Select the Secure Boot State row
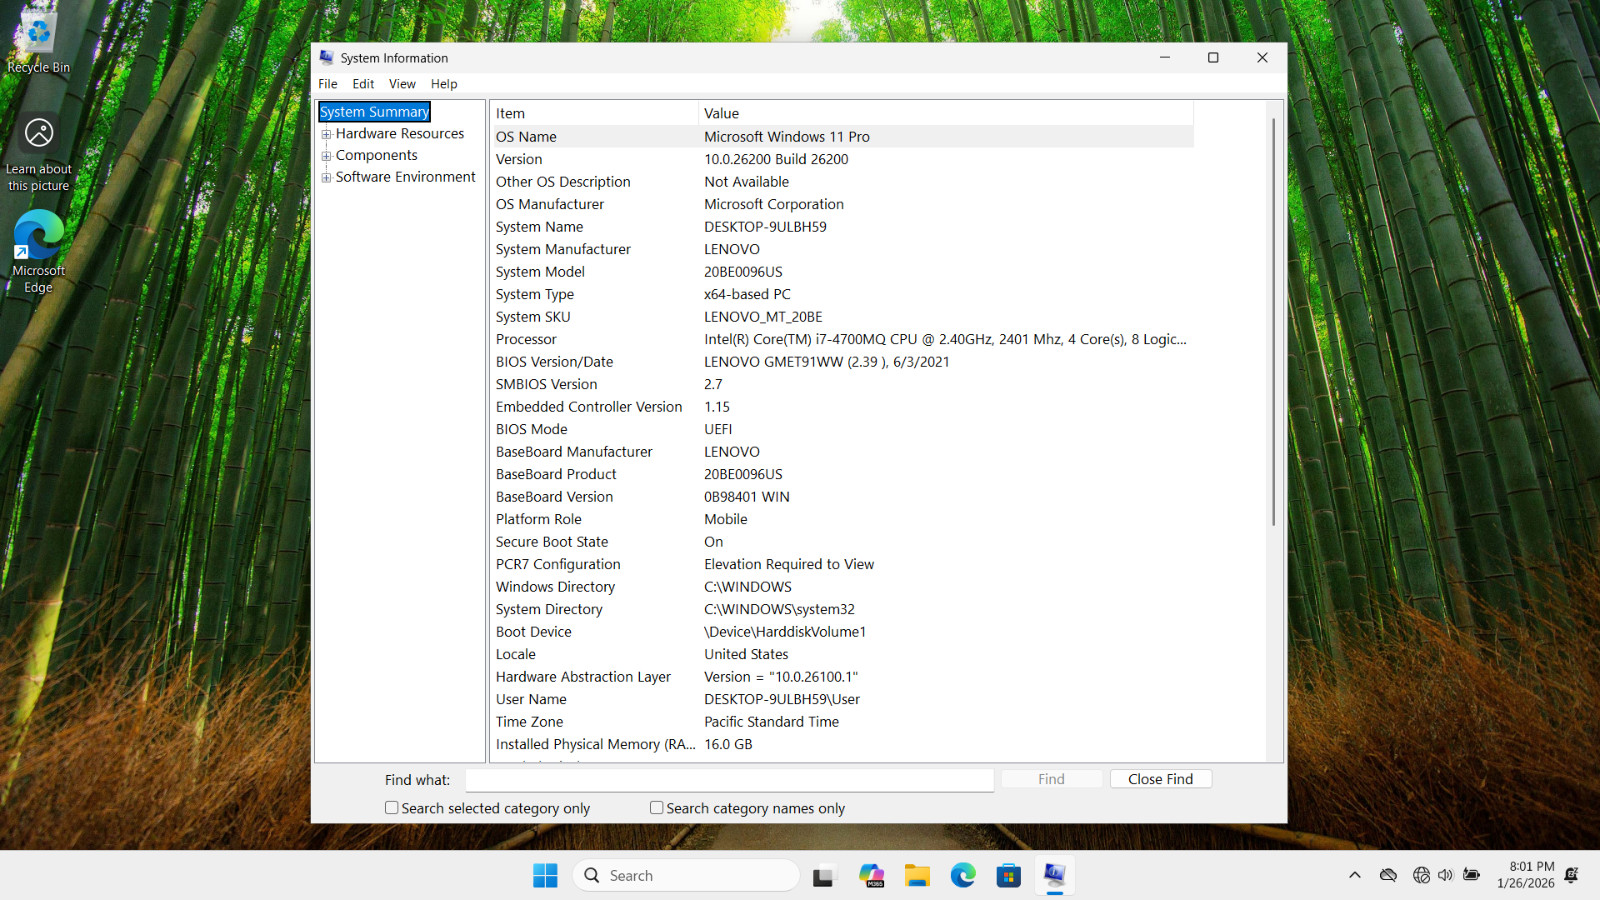 point(842,542)
